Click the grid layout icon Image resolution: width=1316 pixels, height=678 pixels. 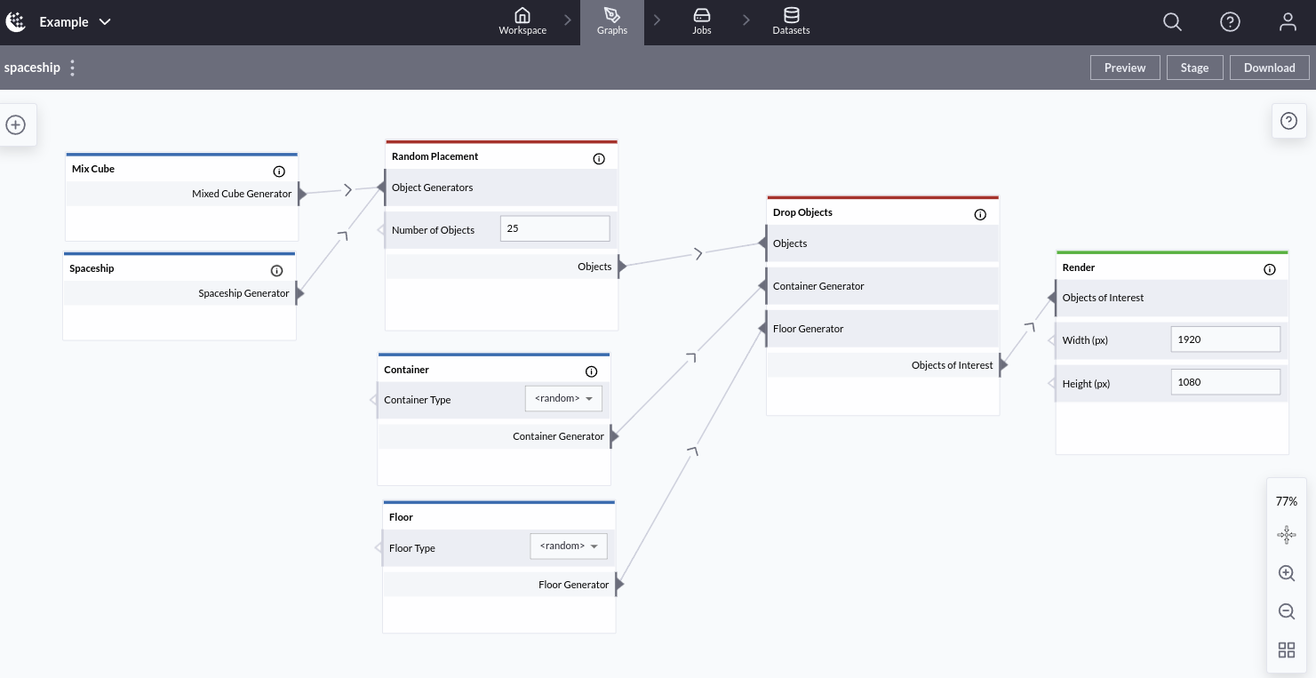tap(1286, 650)
